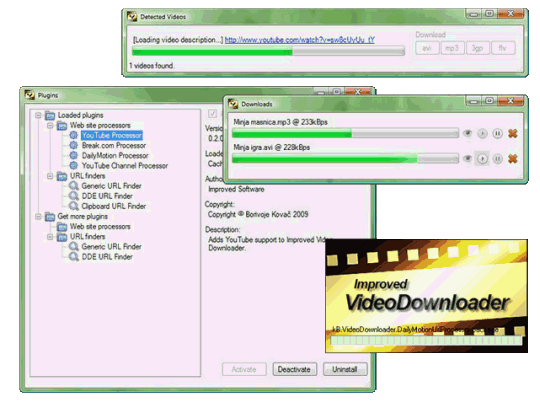
Task: Select YouTube Processor plugin icon
Action: point(73,135)
